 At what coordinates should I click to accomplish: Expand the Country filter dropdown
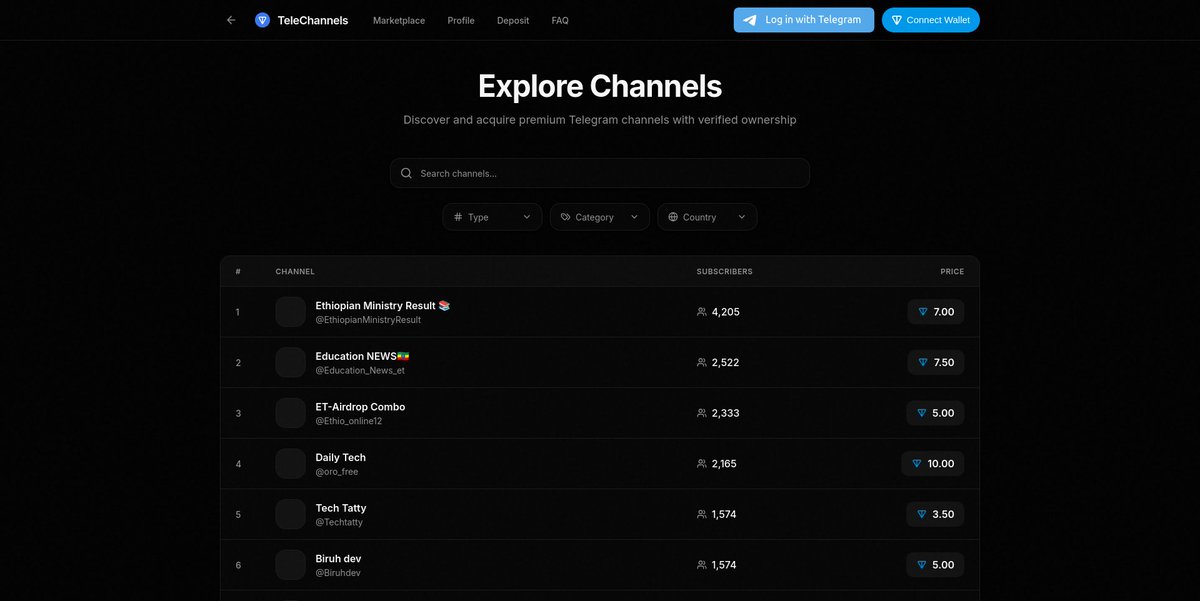click(x=707, y=217)
